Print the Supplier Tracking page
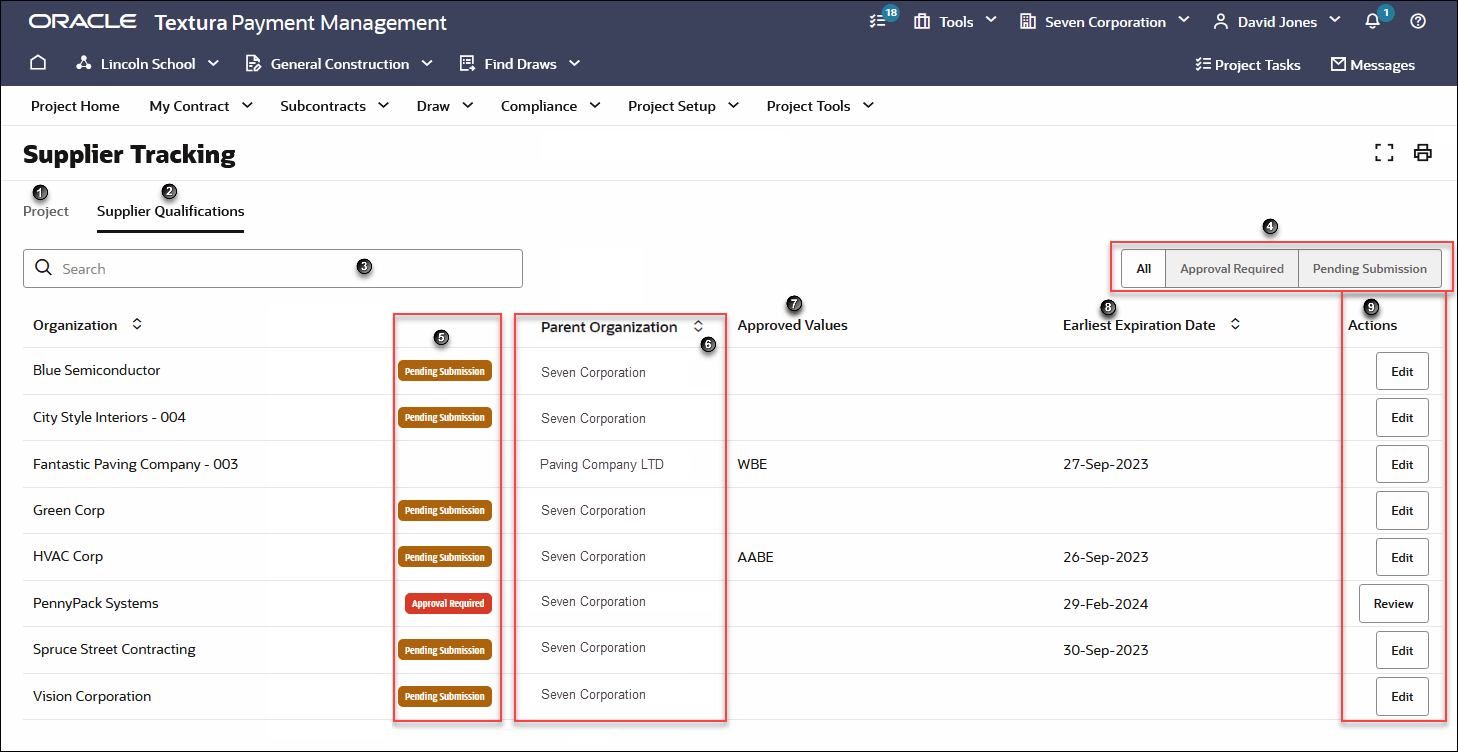Image resolution: width=1458 pixels, height=752 pixels. click(x=1422, y=152)
